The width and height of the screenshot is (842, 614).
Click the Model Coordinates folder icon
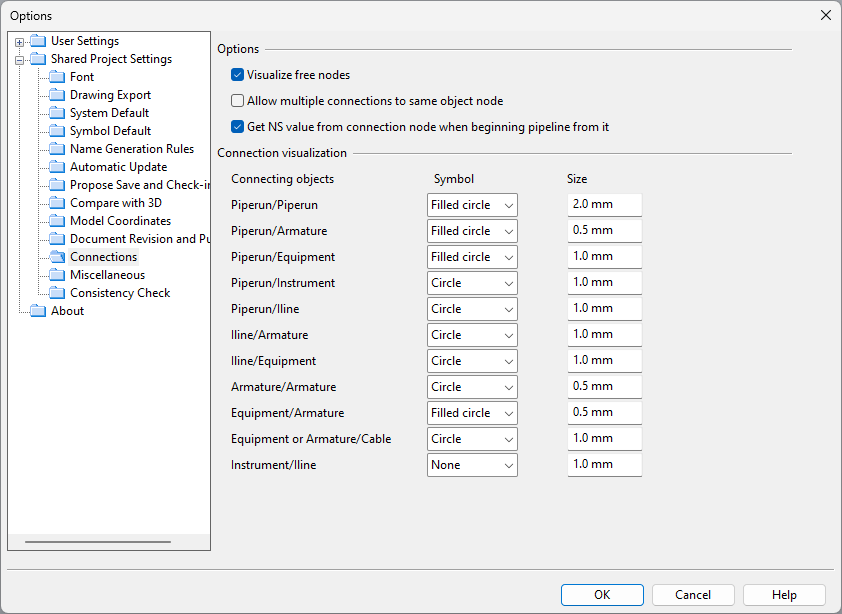[57, 221]
